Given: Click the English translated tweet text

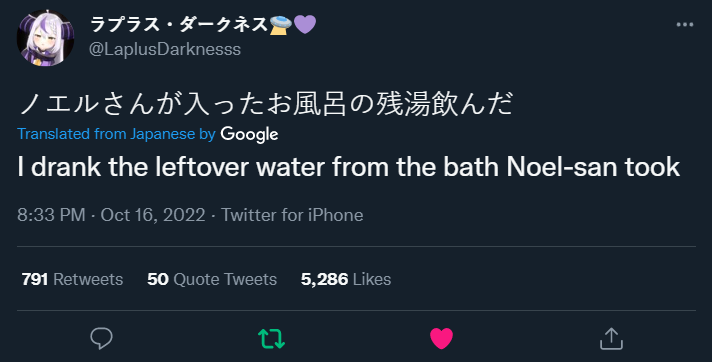Looking at the screenshot, I should tap(349, 167).
